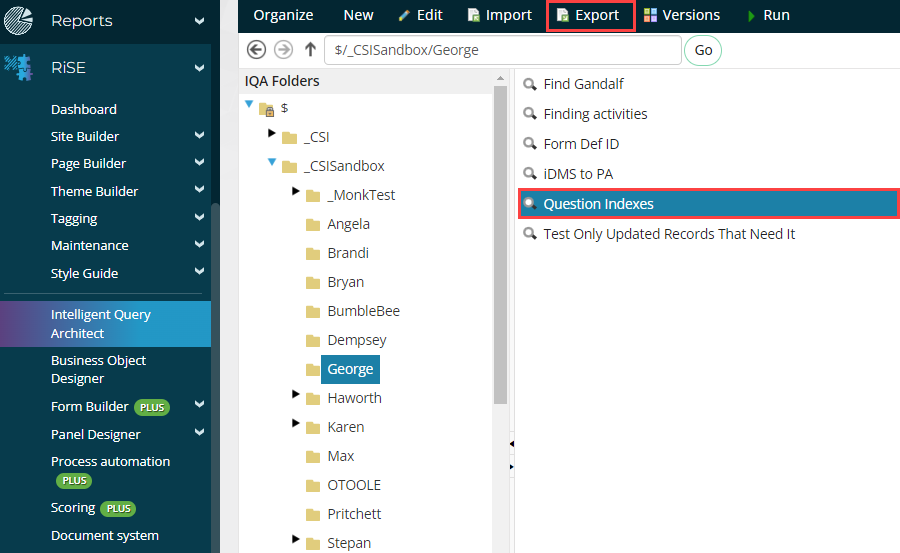Click the Export toolbar button
The height and width of the screenshot is (553, 900).
tap(589, 15)
